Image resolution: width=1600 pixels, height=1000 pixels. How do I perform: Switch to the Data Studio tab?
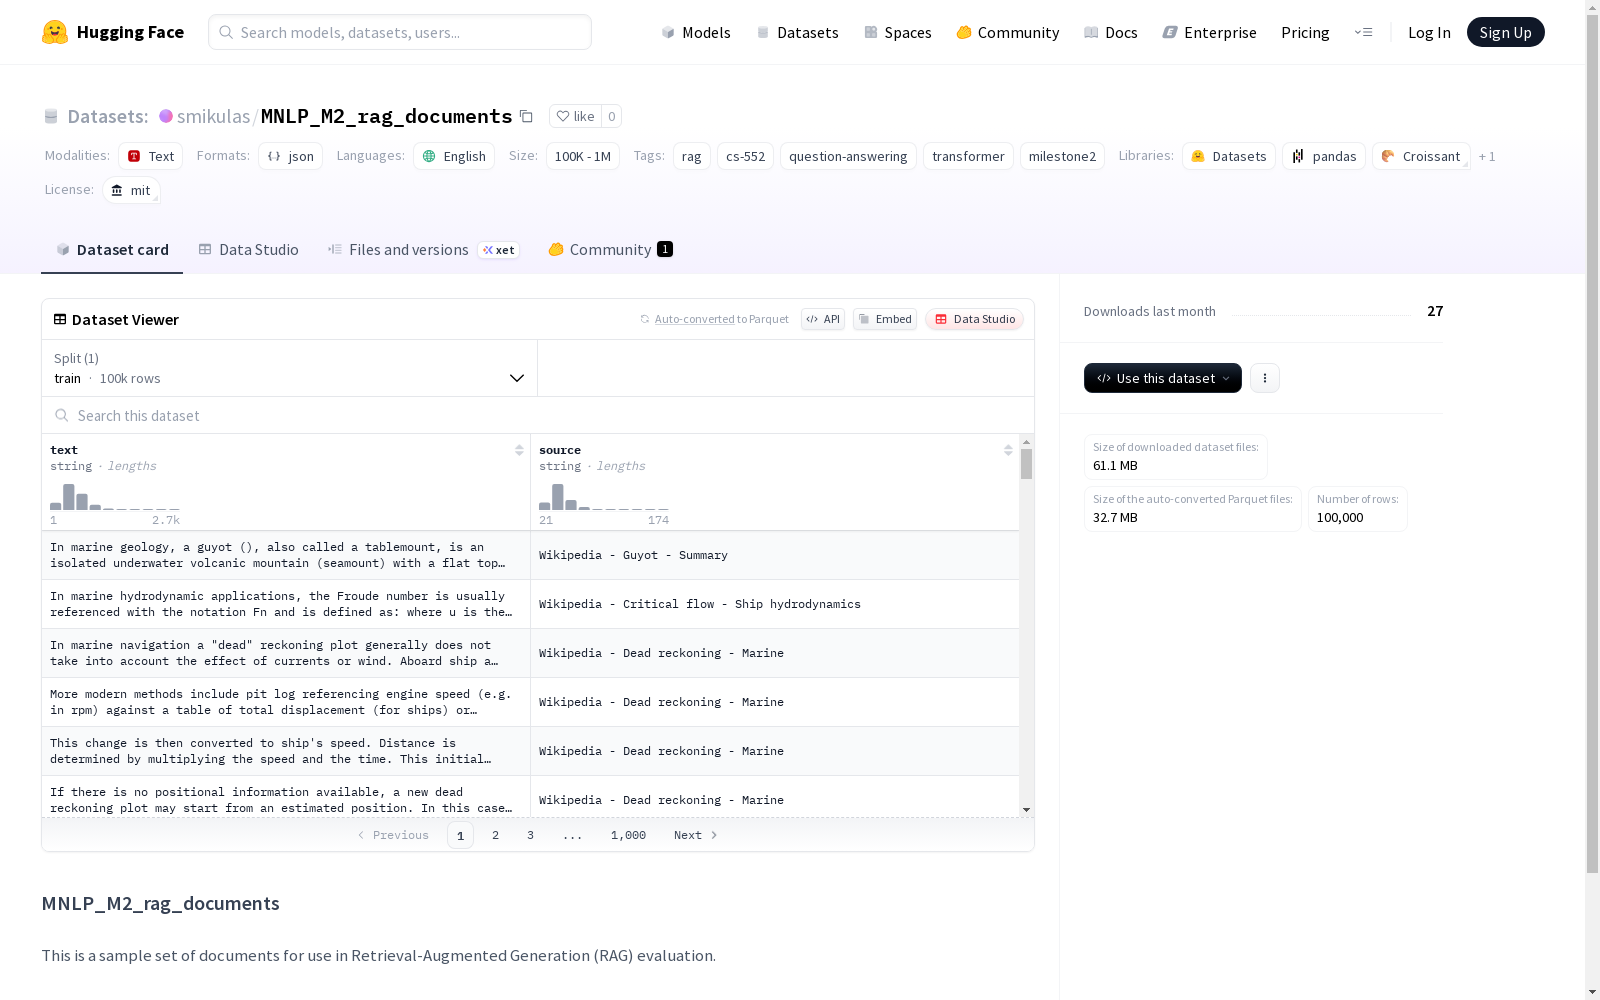pos(248,249)
